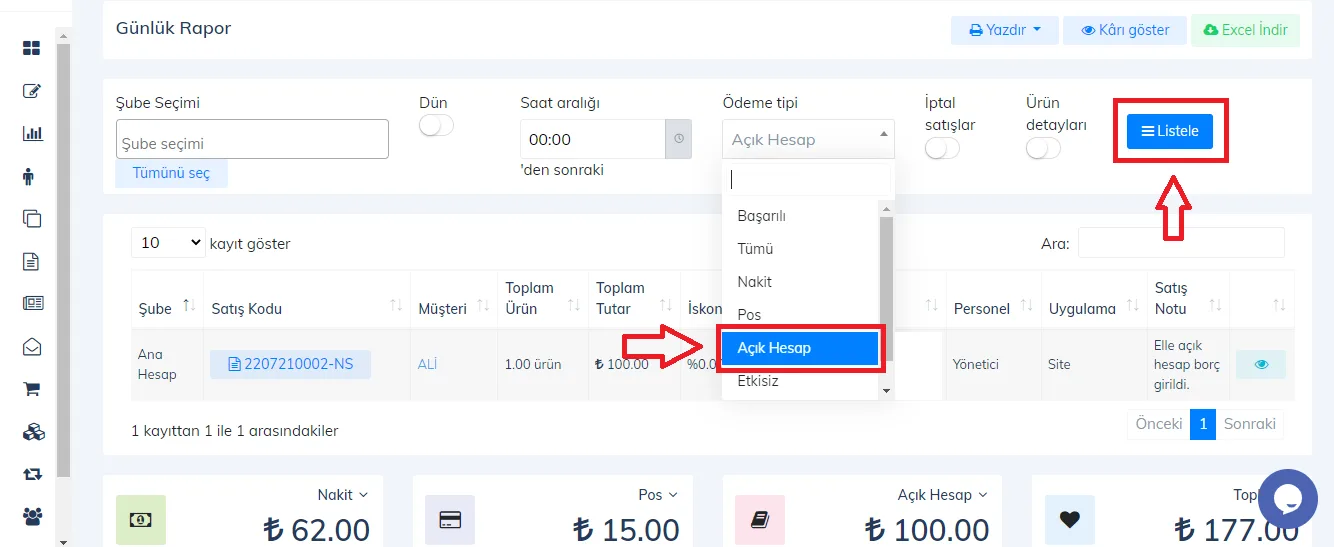Choose Tümü from payment type list
The image size is (1334, 547).
coord(800,249)
